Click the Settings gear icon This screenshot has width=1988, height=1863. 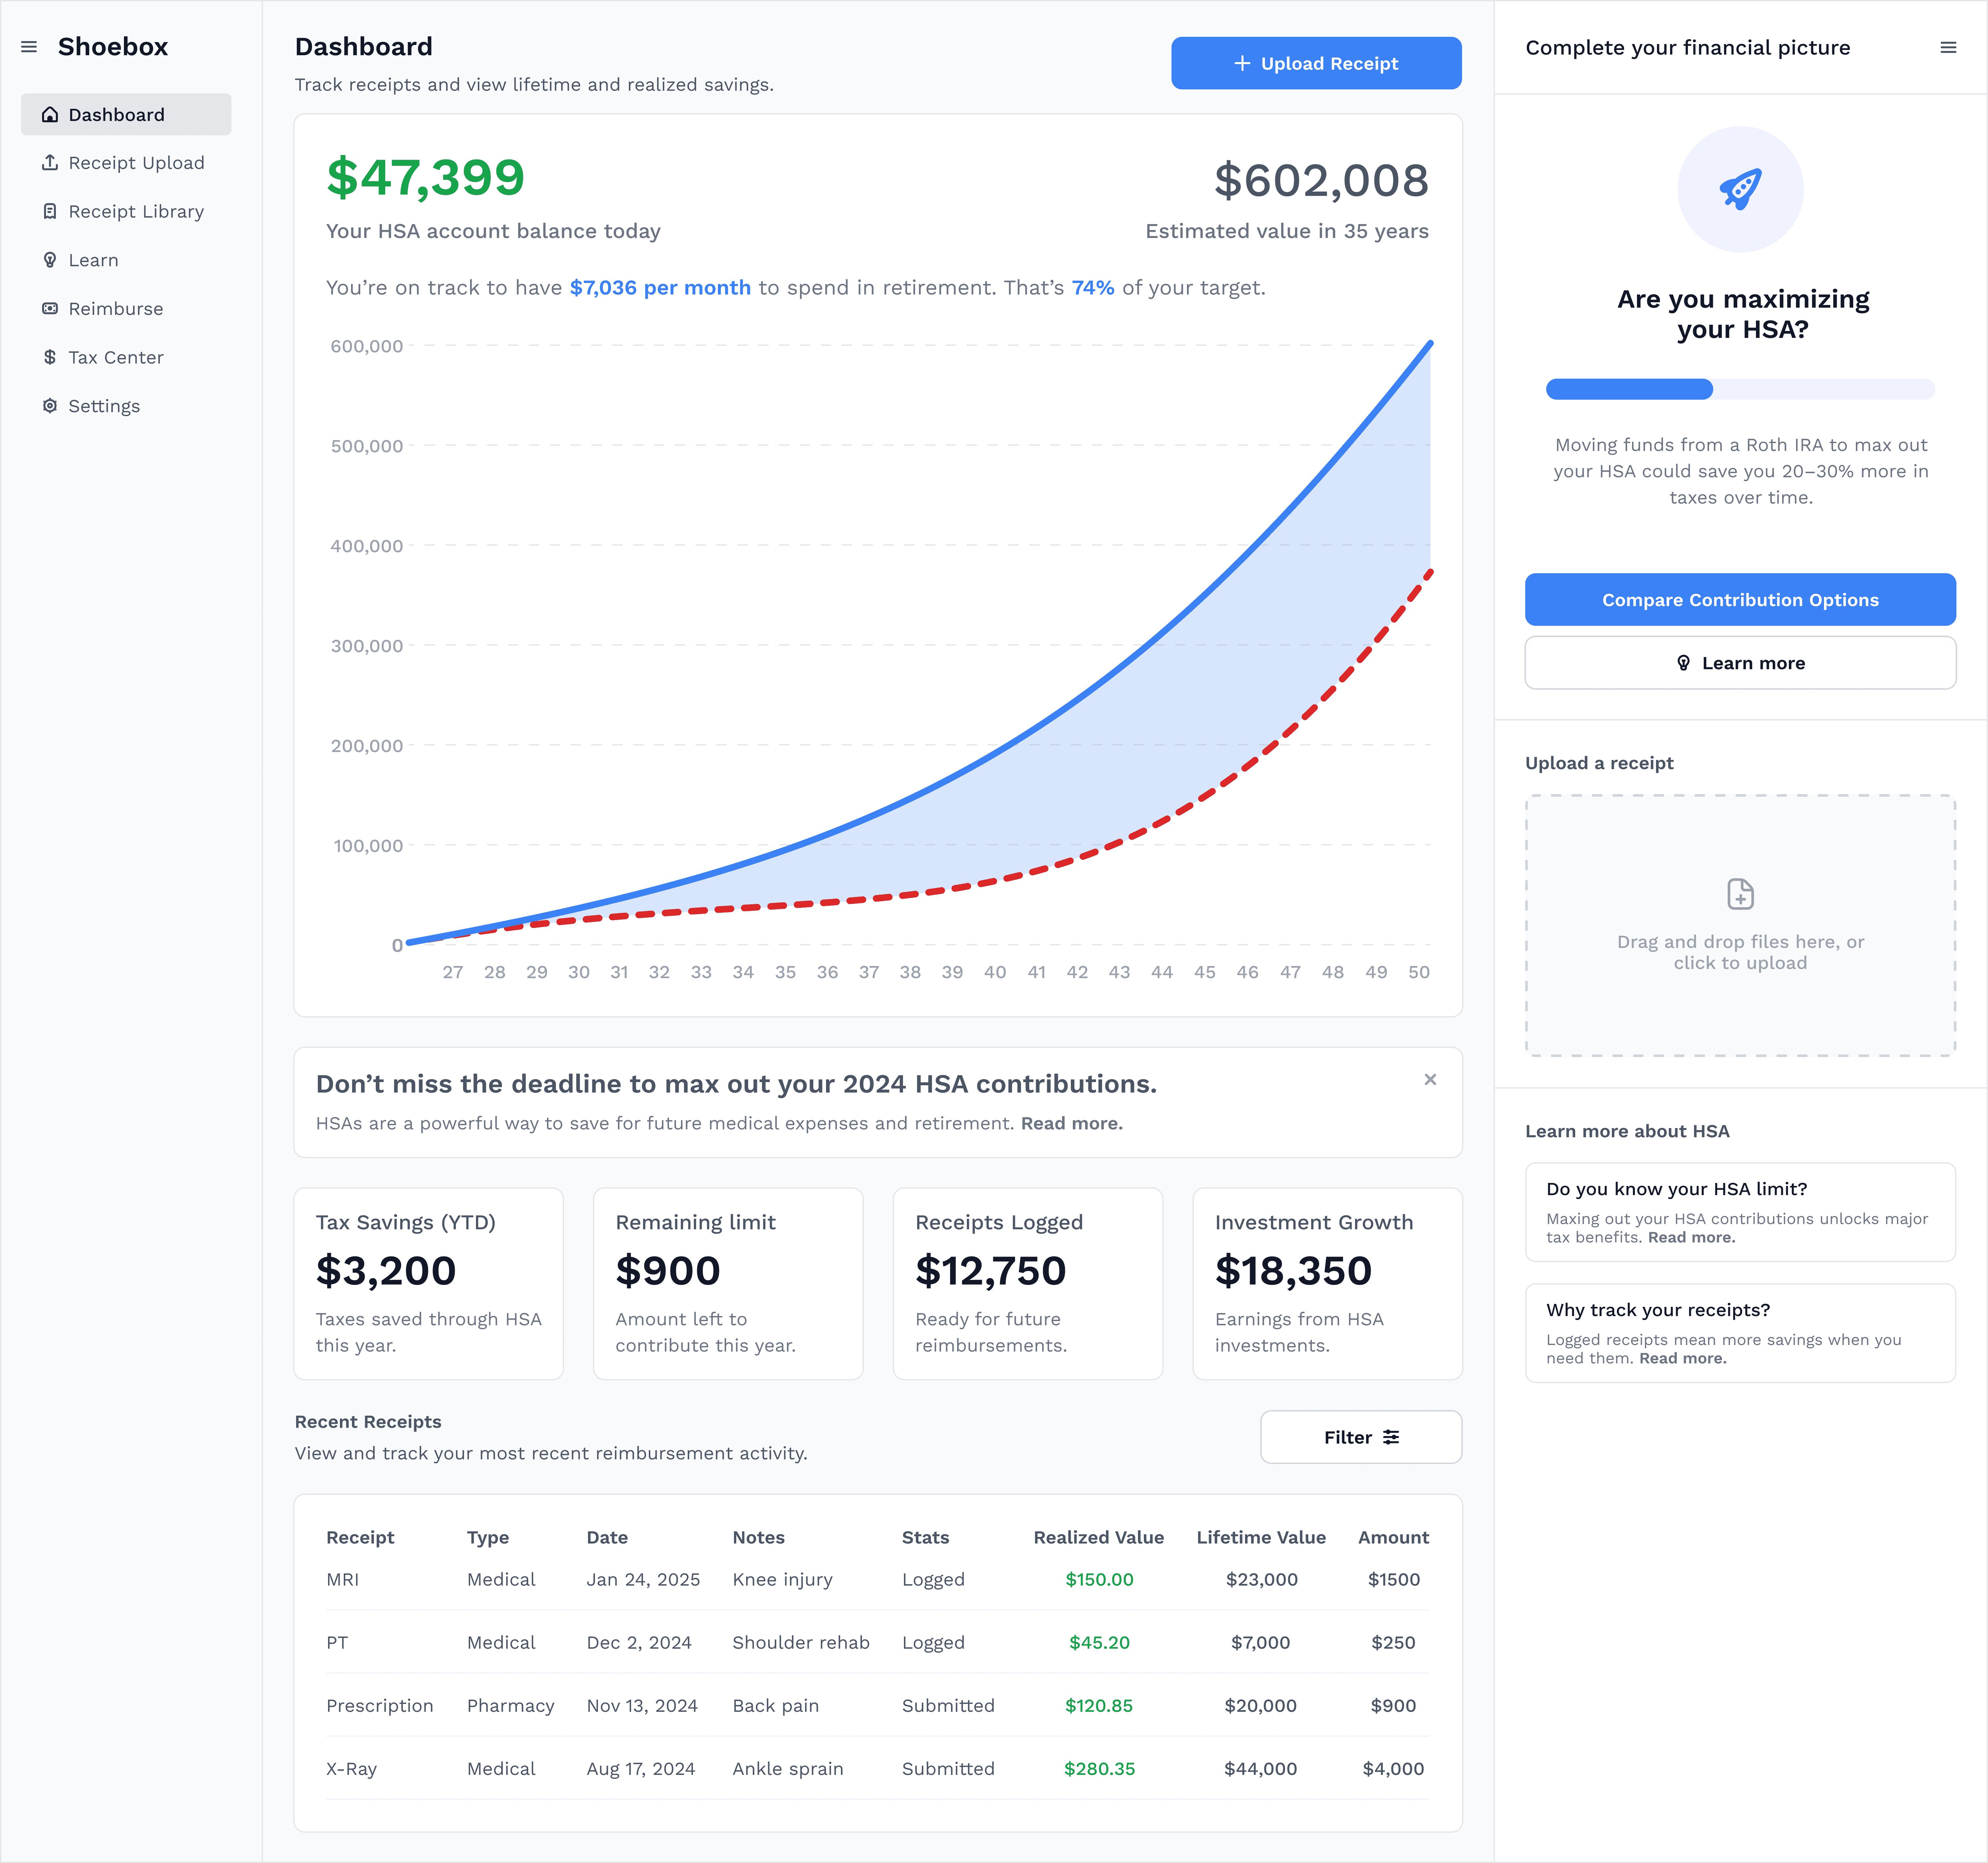coord(50,406)
